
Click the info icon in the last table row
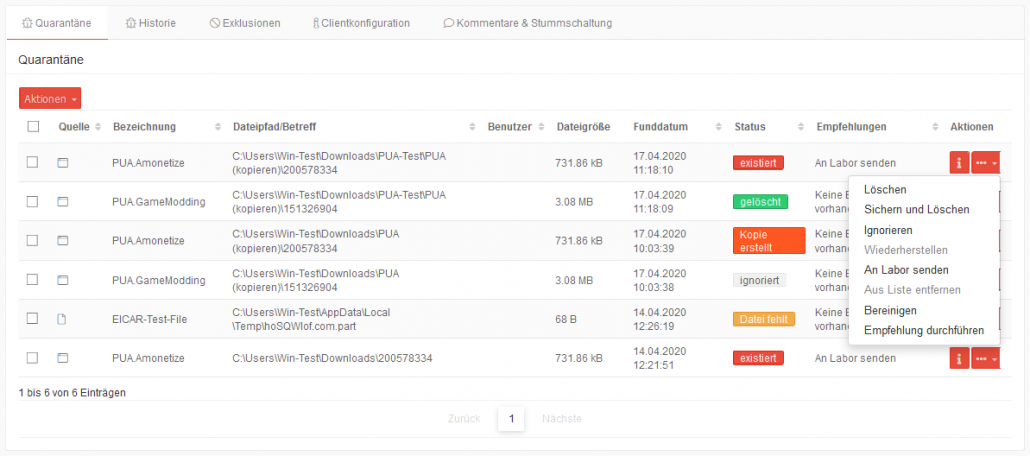959,358
